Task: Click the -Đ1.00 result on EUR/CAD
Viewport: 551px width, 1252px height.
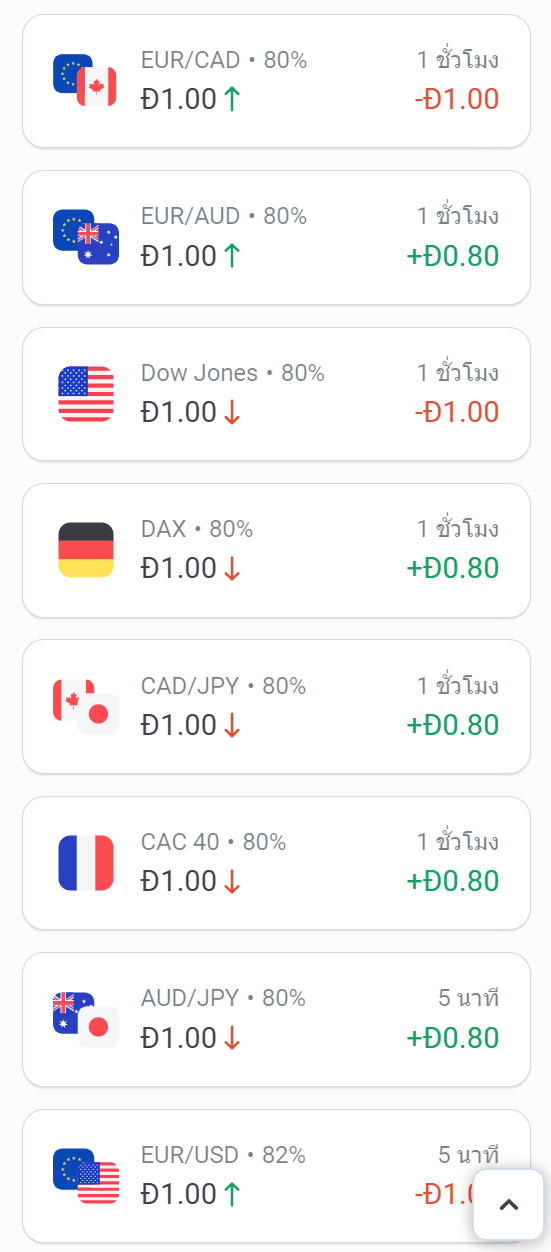Action: click(456, 99)
